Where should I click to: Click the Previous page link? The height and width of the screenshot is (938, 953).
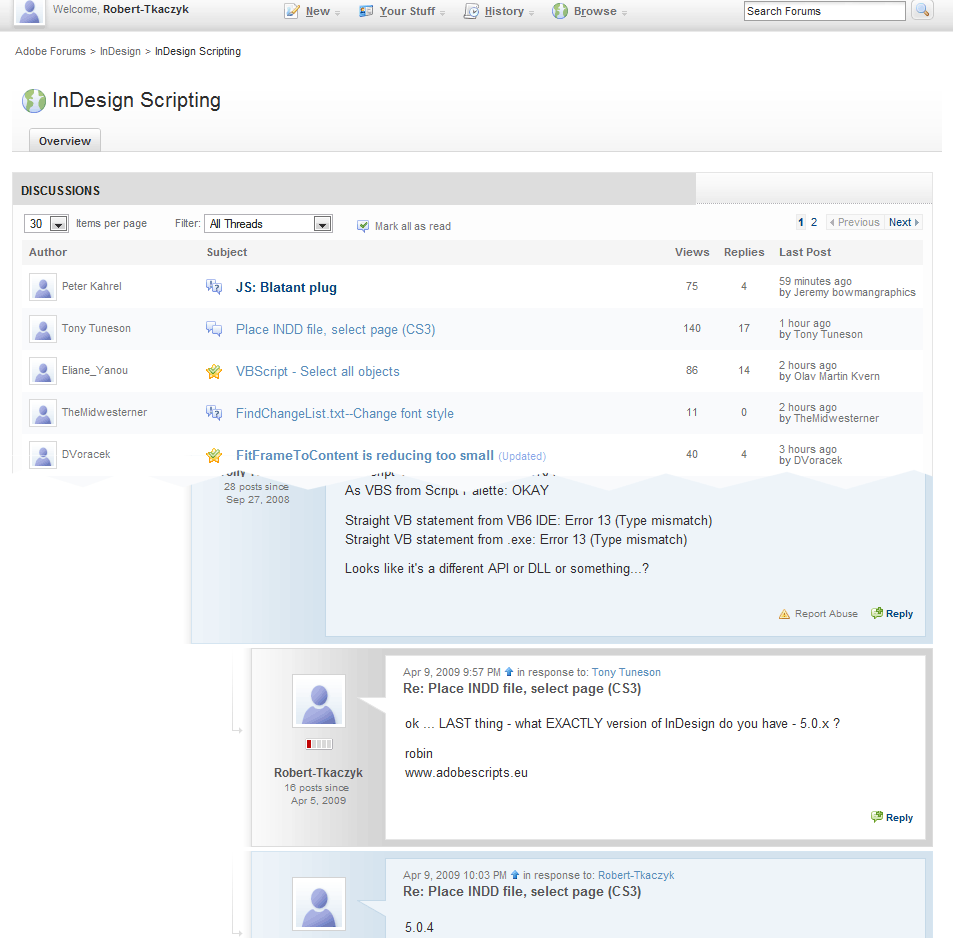tap(855, 222)
